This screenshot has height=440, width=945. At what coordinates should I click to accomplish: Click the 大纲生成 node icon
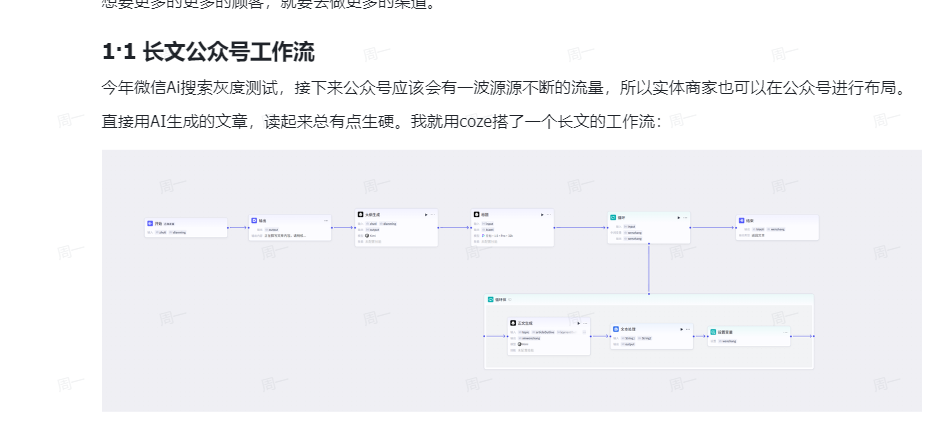(x=361, y=214)
